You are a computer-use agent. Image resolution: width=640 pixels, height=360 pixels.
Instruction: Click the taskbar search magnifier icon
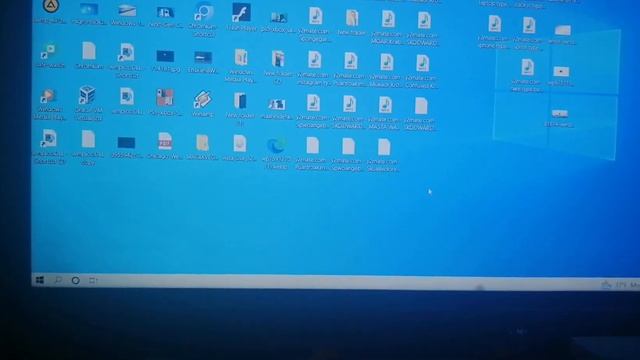[58, 280]
